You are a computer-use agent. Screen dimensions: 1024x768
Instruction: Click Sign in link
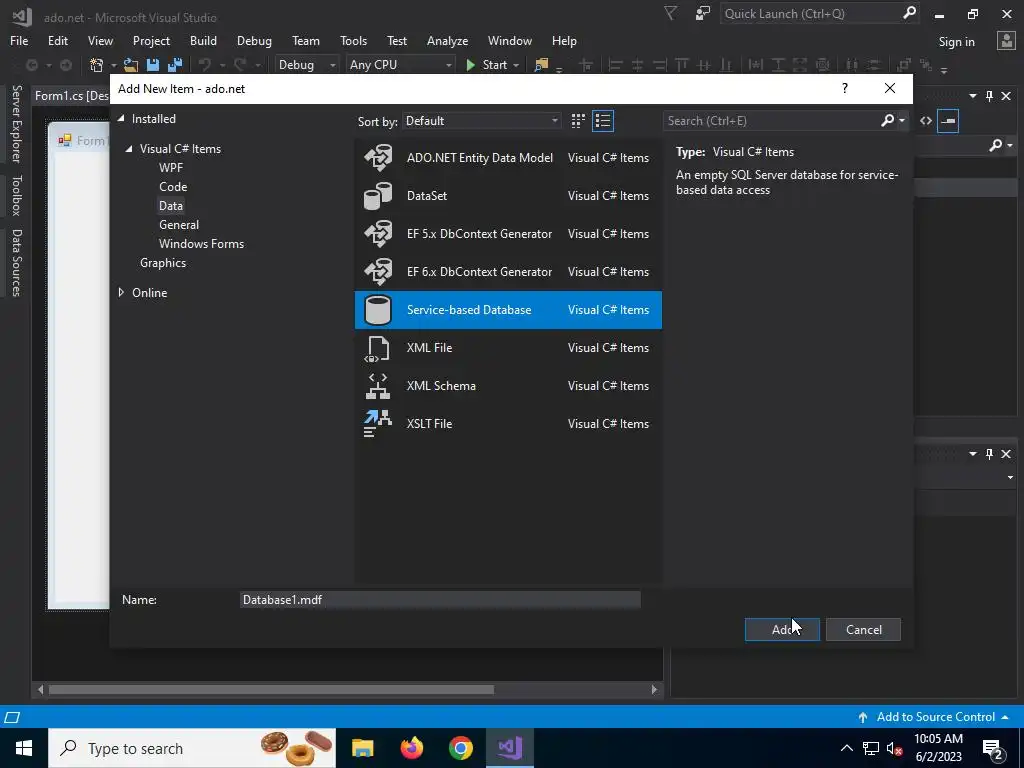coord(957,42)
